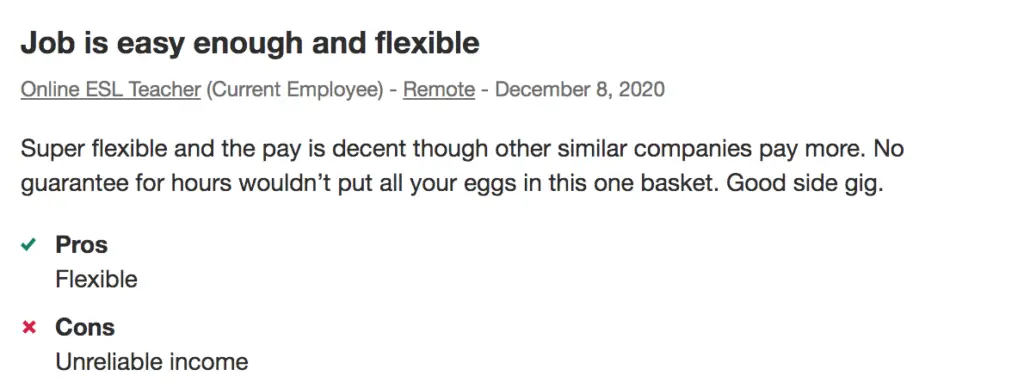Click the 'Flexible' text under Pros
Image resolution: width=1024 pixels, height=382 pixels.
click(97, 279)
